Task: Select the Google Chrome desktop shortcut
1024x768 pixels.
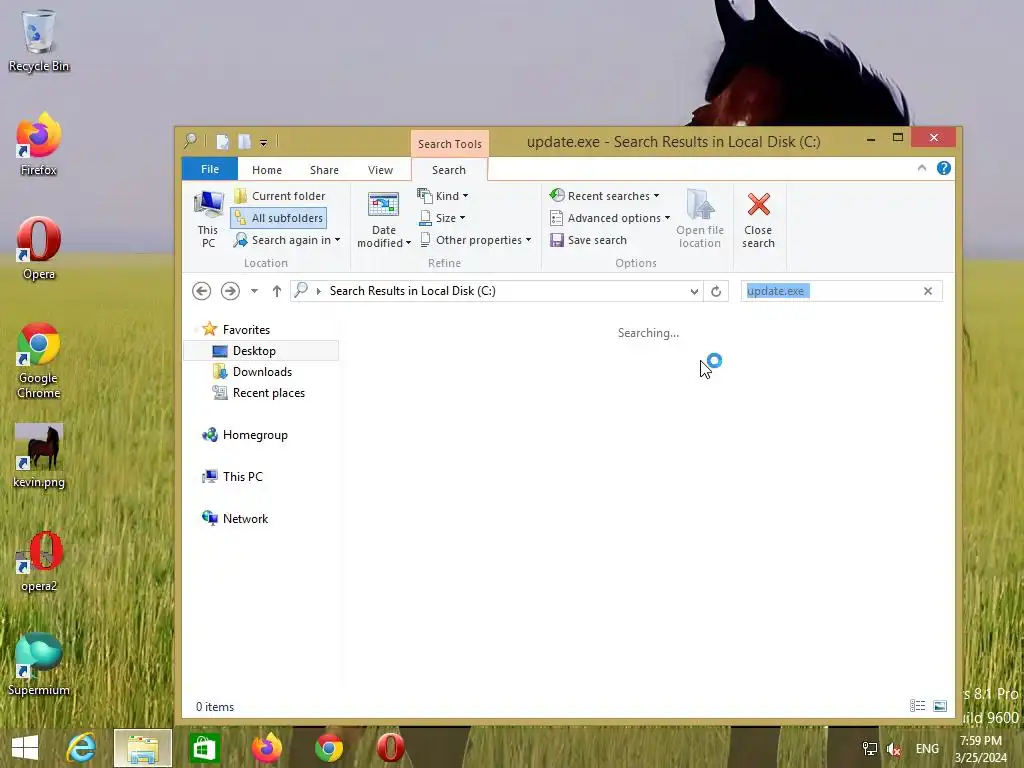Action: click(39, 360)
